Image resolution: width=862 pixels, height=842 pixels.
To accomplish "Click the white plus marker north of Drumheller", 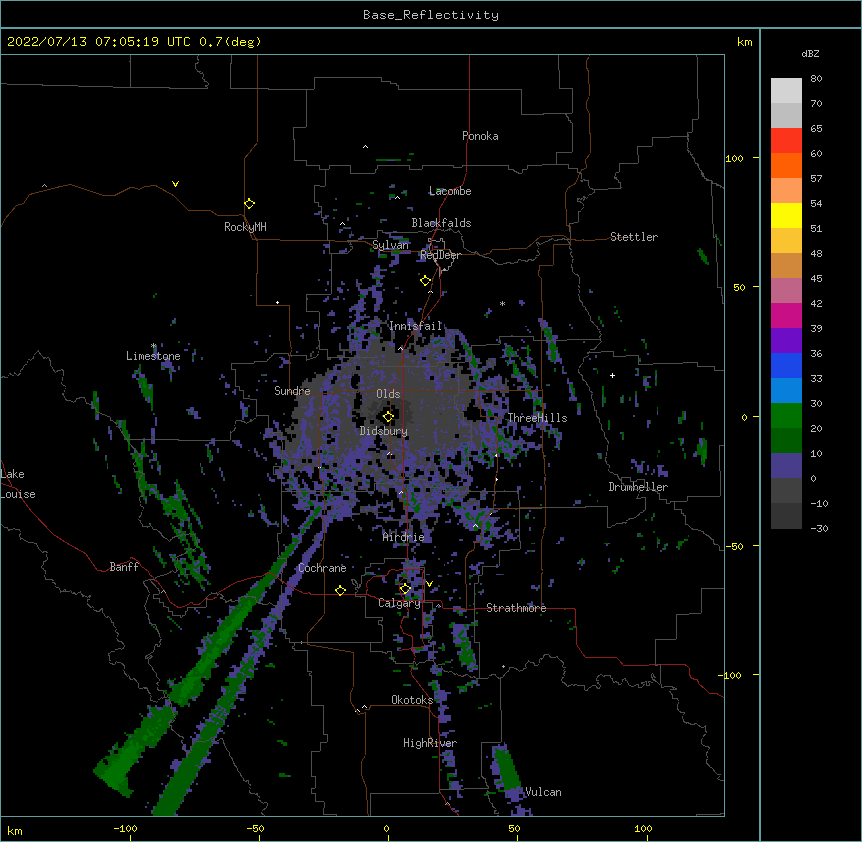I will click(x=612, y=375).
